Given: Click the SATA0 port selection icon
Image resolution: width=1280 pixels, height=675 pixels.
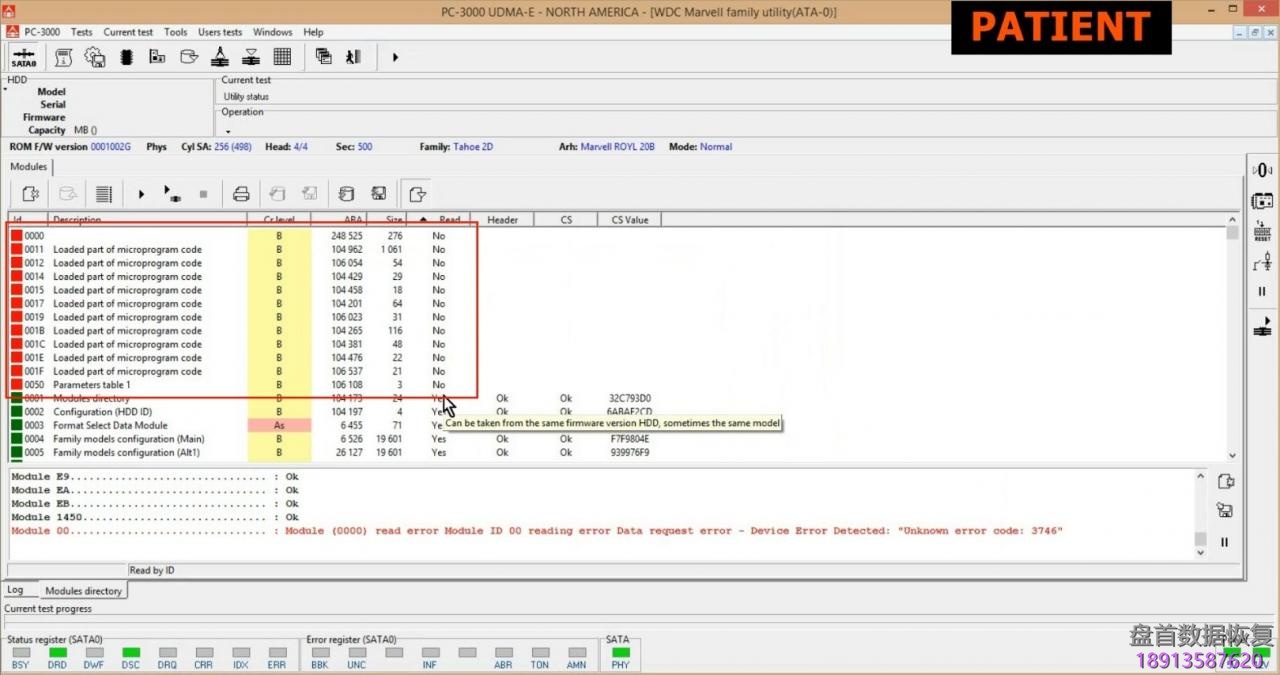Looking at the screenshot, I should click(x=23, y=57).
